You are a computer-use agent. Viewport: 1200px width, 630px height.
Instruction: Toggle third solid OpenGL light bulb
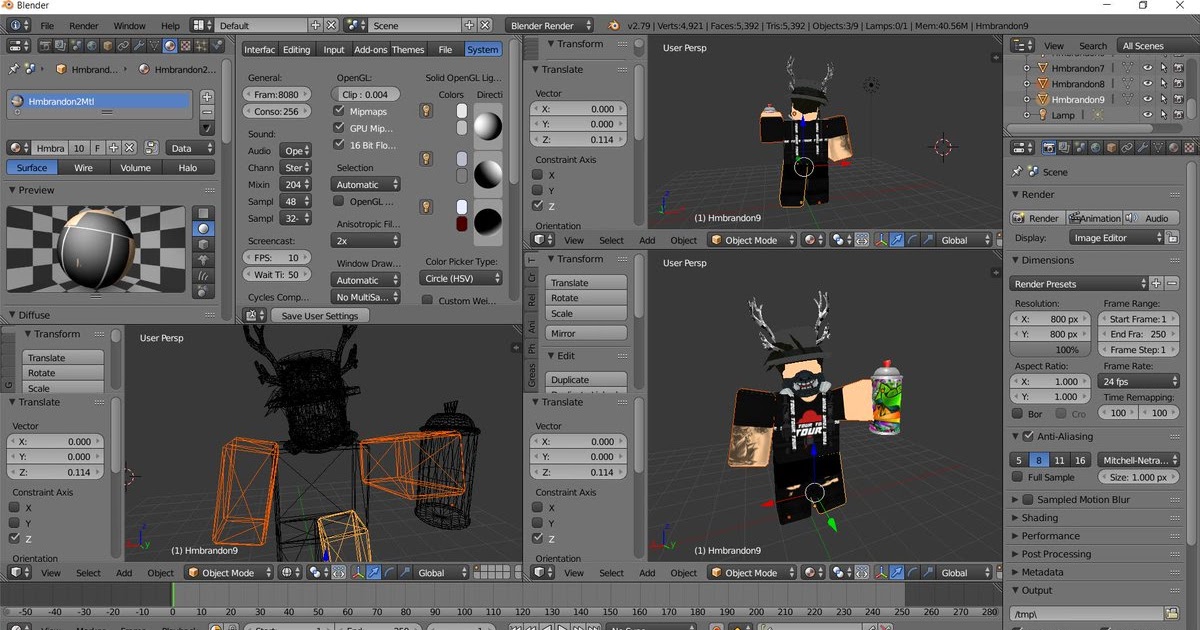(425, 207)
